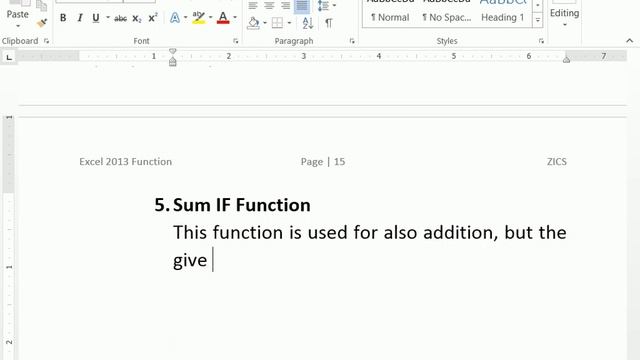Open Font Color dropdown arrow
This screenshot has height=360, width=640.
coord(235,18)
